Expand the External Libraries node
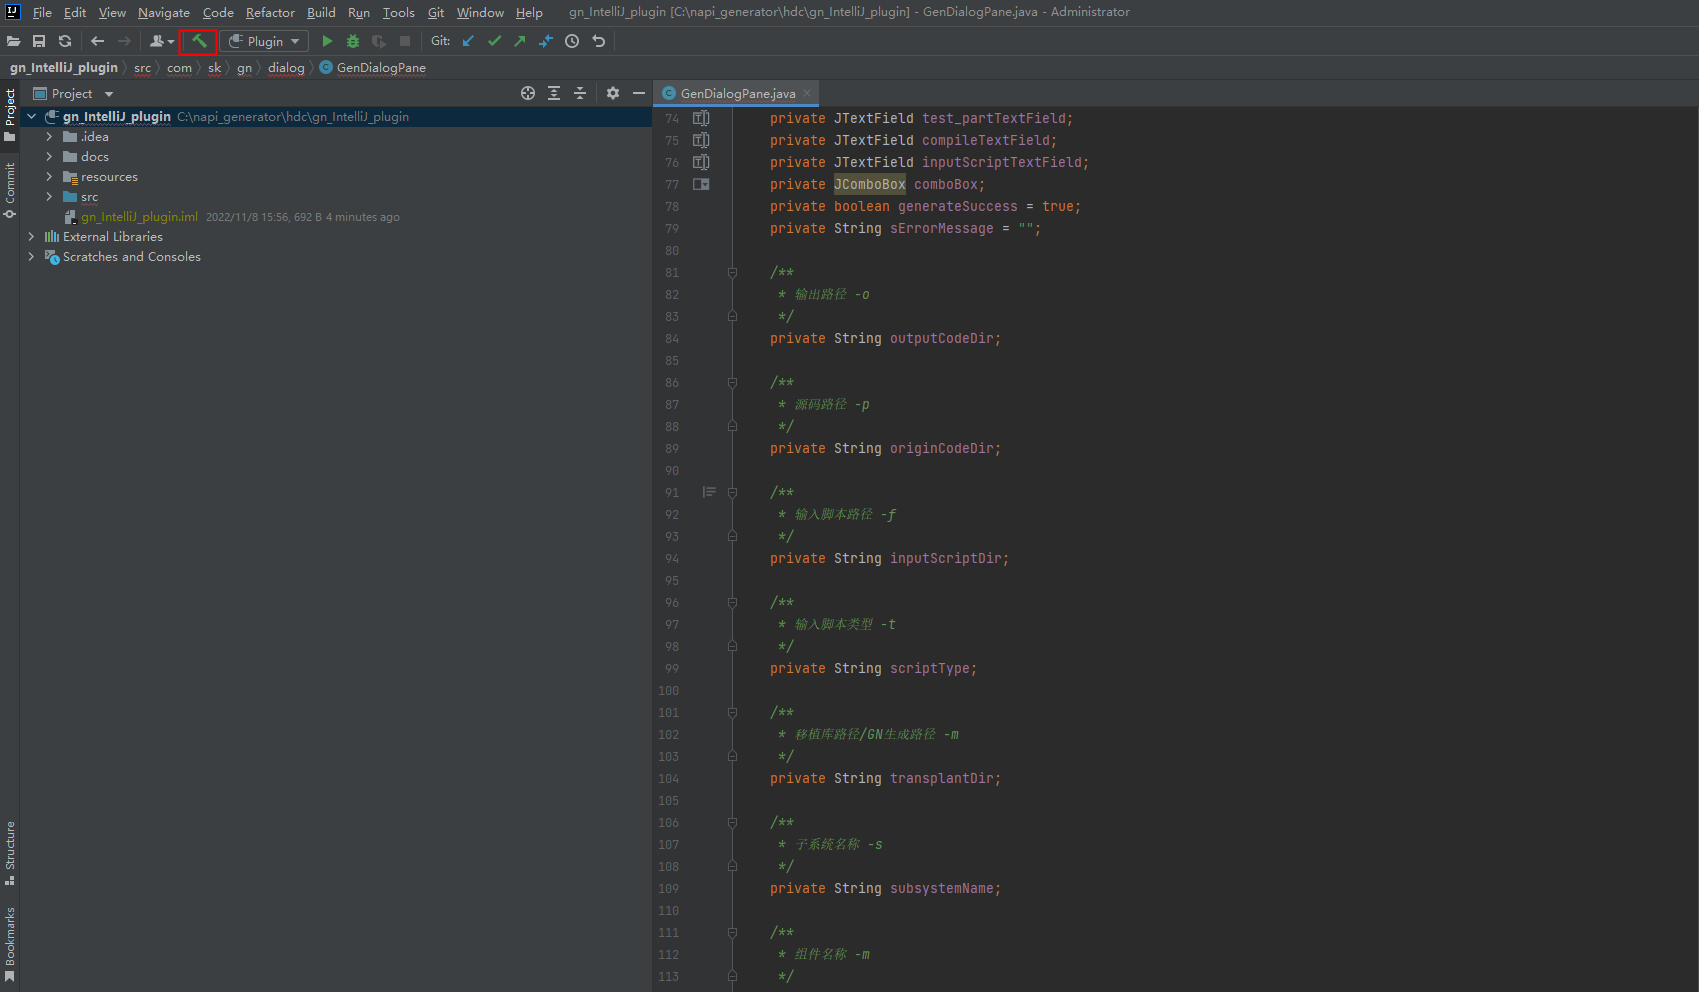Viewport: 1699px width, 992px height. click(31, 237)
